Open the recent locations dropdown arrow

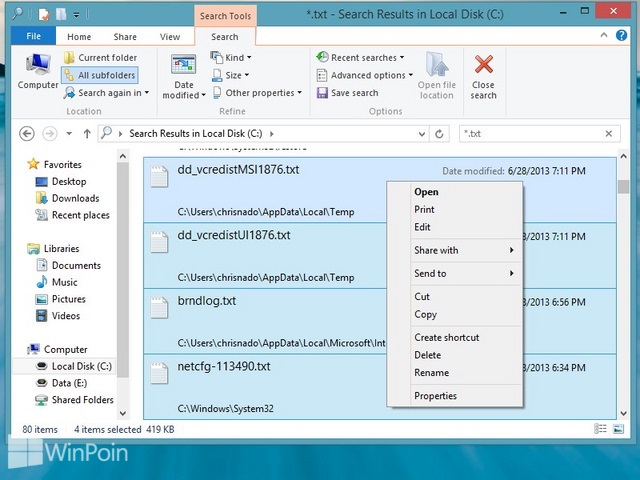[x=69, y=133]
